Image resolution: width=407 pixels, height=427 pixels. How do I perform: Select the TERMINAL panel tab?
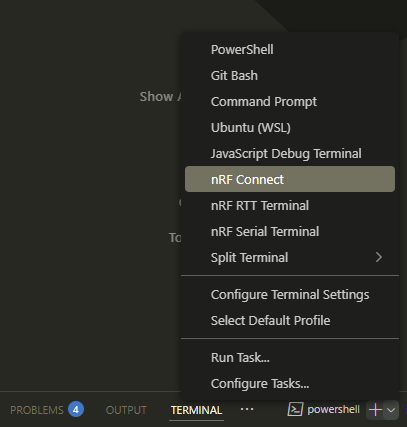(196, 410)
